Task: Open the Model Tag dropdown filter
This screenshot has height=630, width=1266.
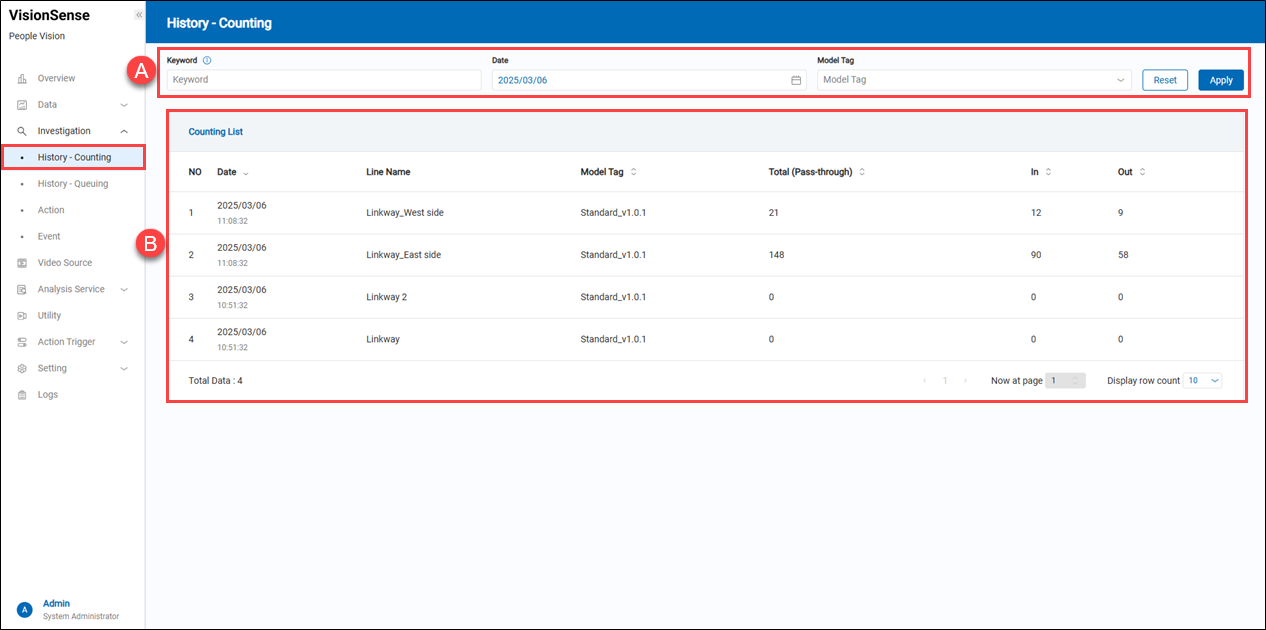Action: pyautogui.click(x=974, y=80)
